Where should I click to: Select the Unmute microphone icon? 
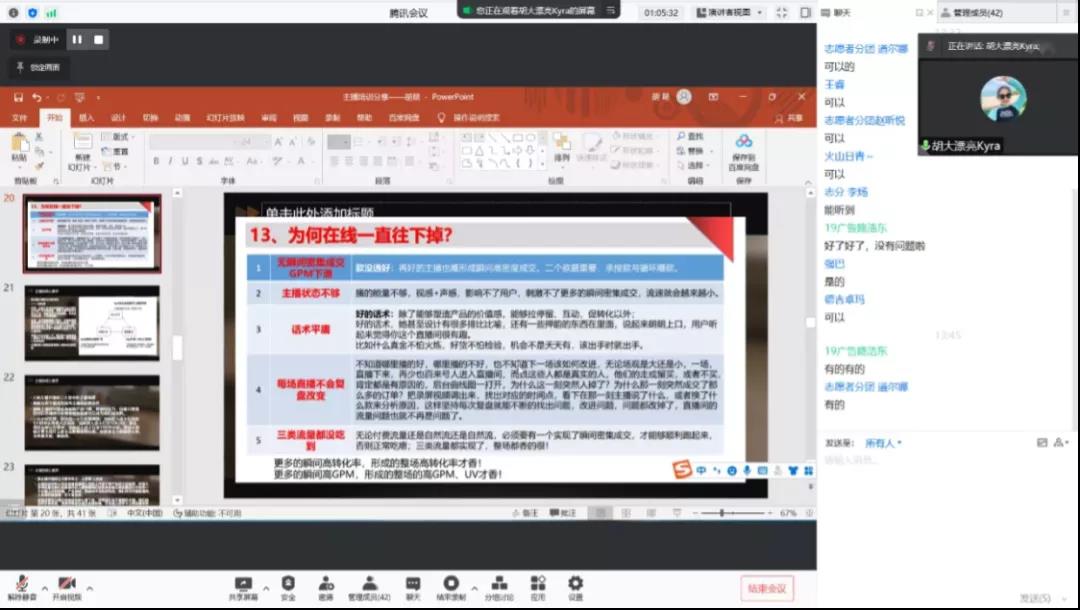click(23, 585)
